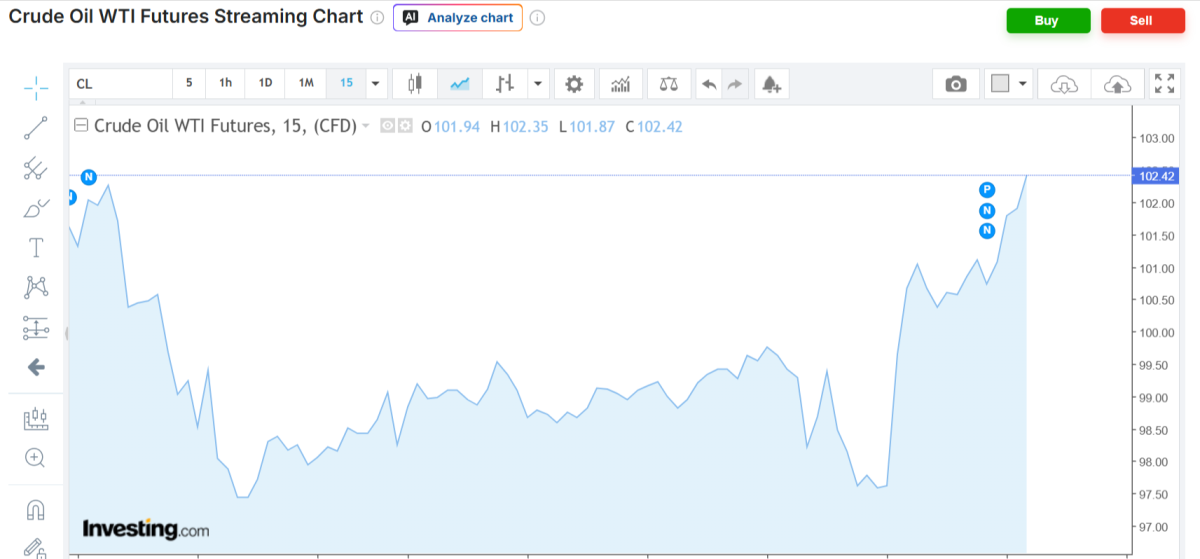Click the 100.00 price axis label

pyautogui.click(x=1156, y=333)
